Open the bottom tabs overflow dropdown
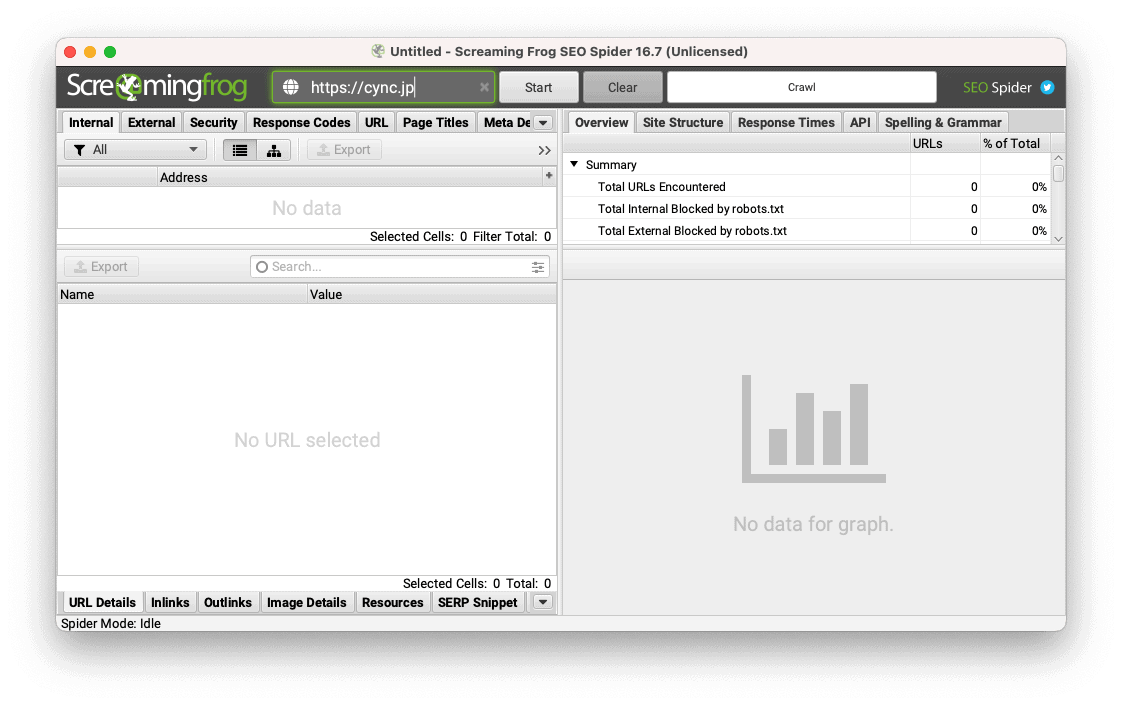This screenshot has width=1122, height=705. (542, 602)
